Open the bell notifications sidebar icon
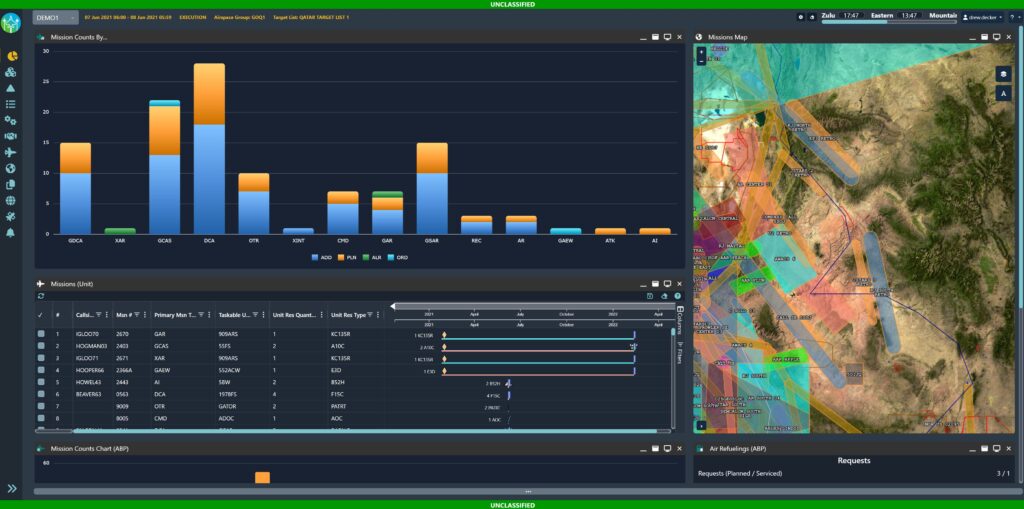Screen dimensions: 1024x509 [10, 233]
